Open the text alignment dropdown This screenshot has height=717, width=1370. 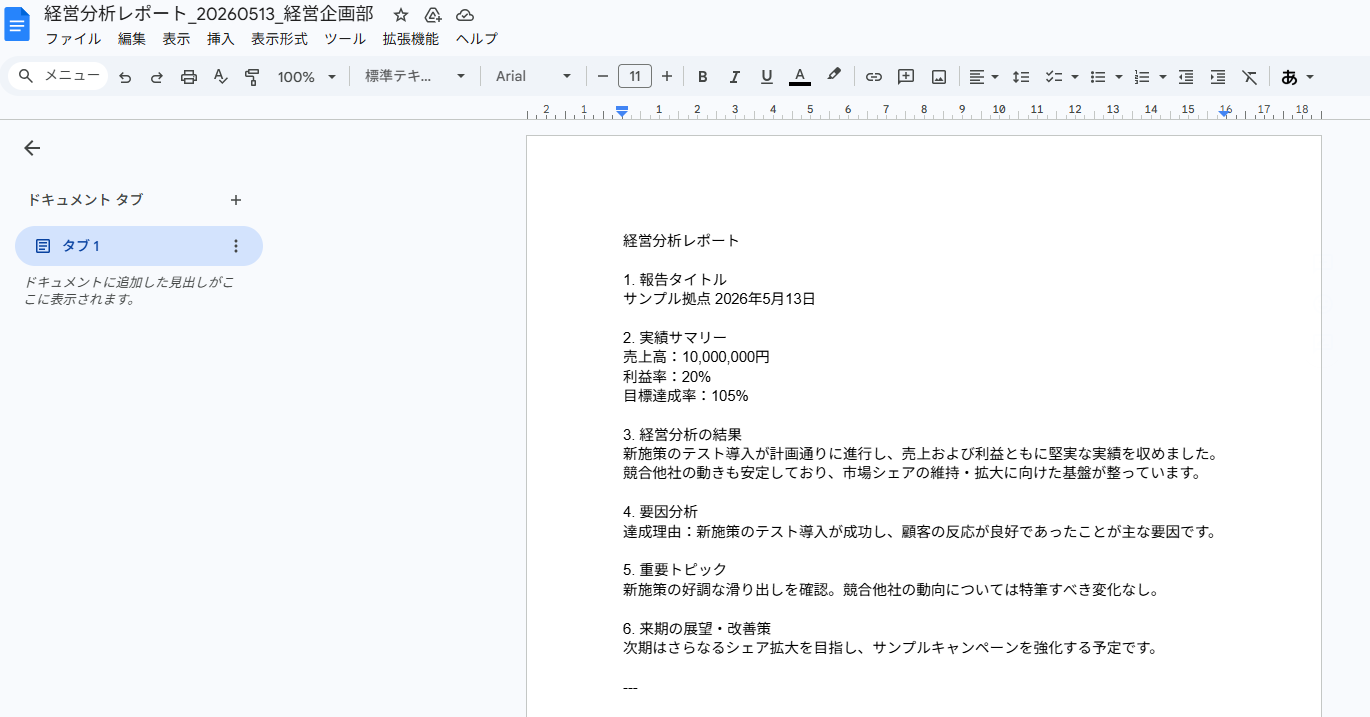click(x=984, y=77)
